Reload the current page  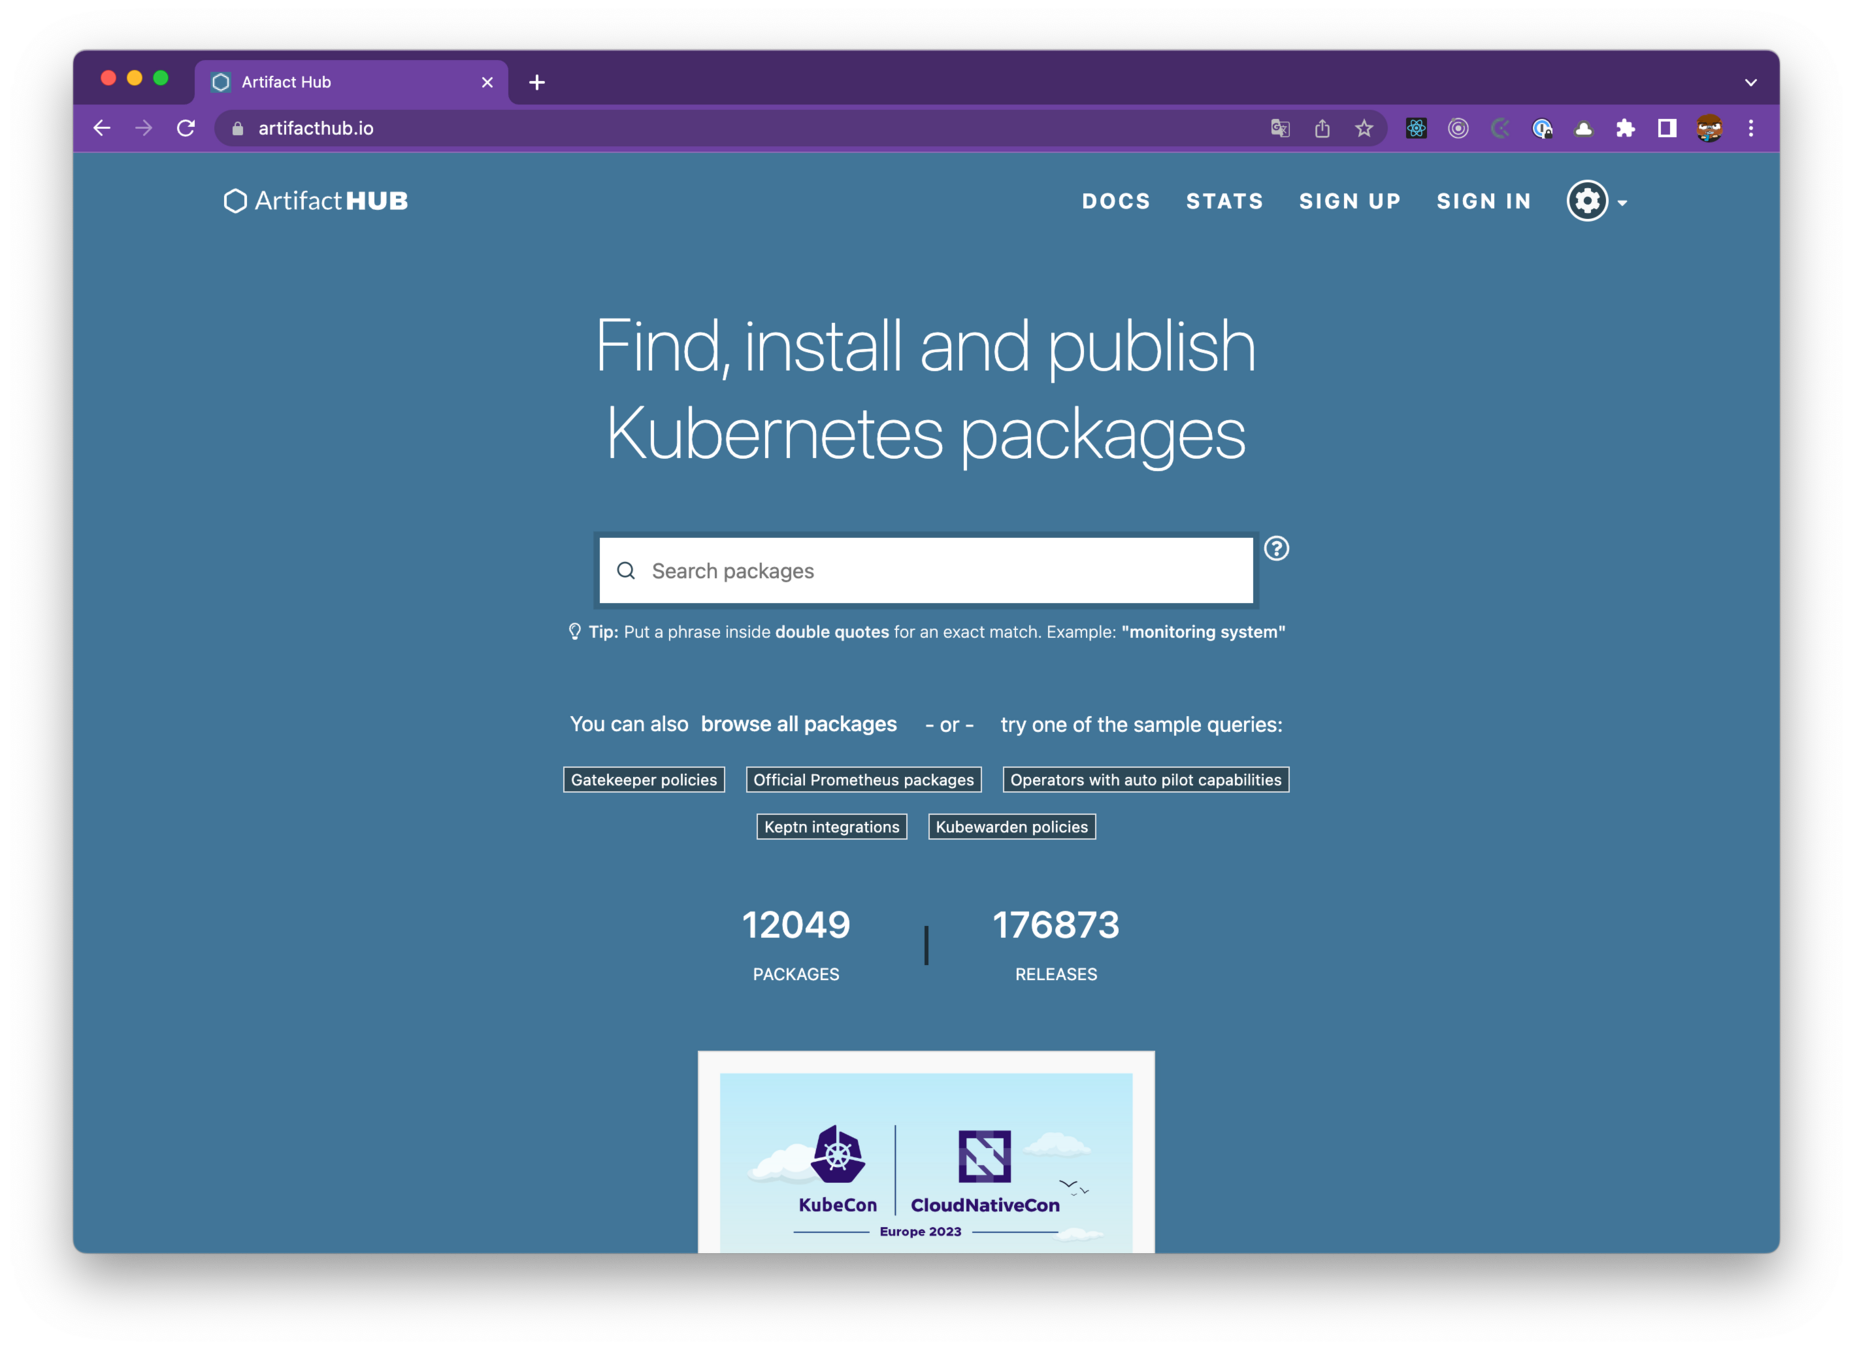coord(186,128)
